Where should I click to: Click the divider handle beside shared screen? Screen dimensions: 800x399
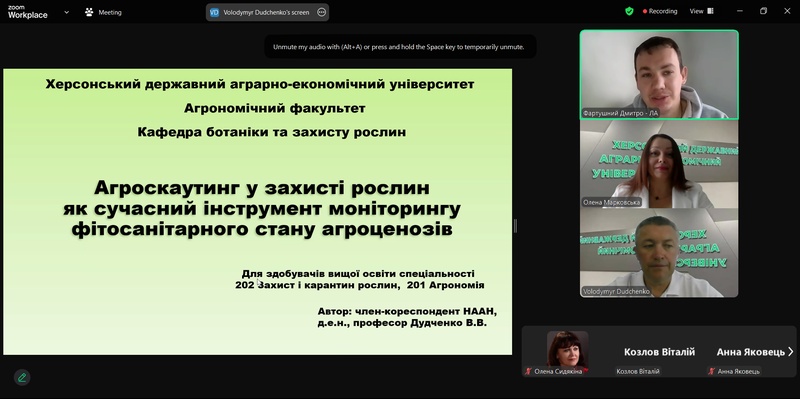click(x=515, y=226)
